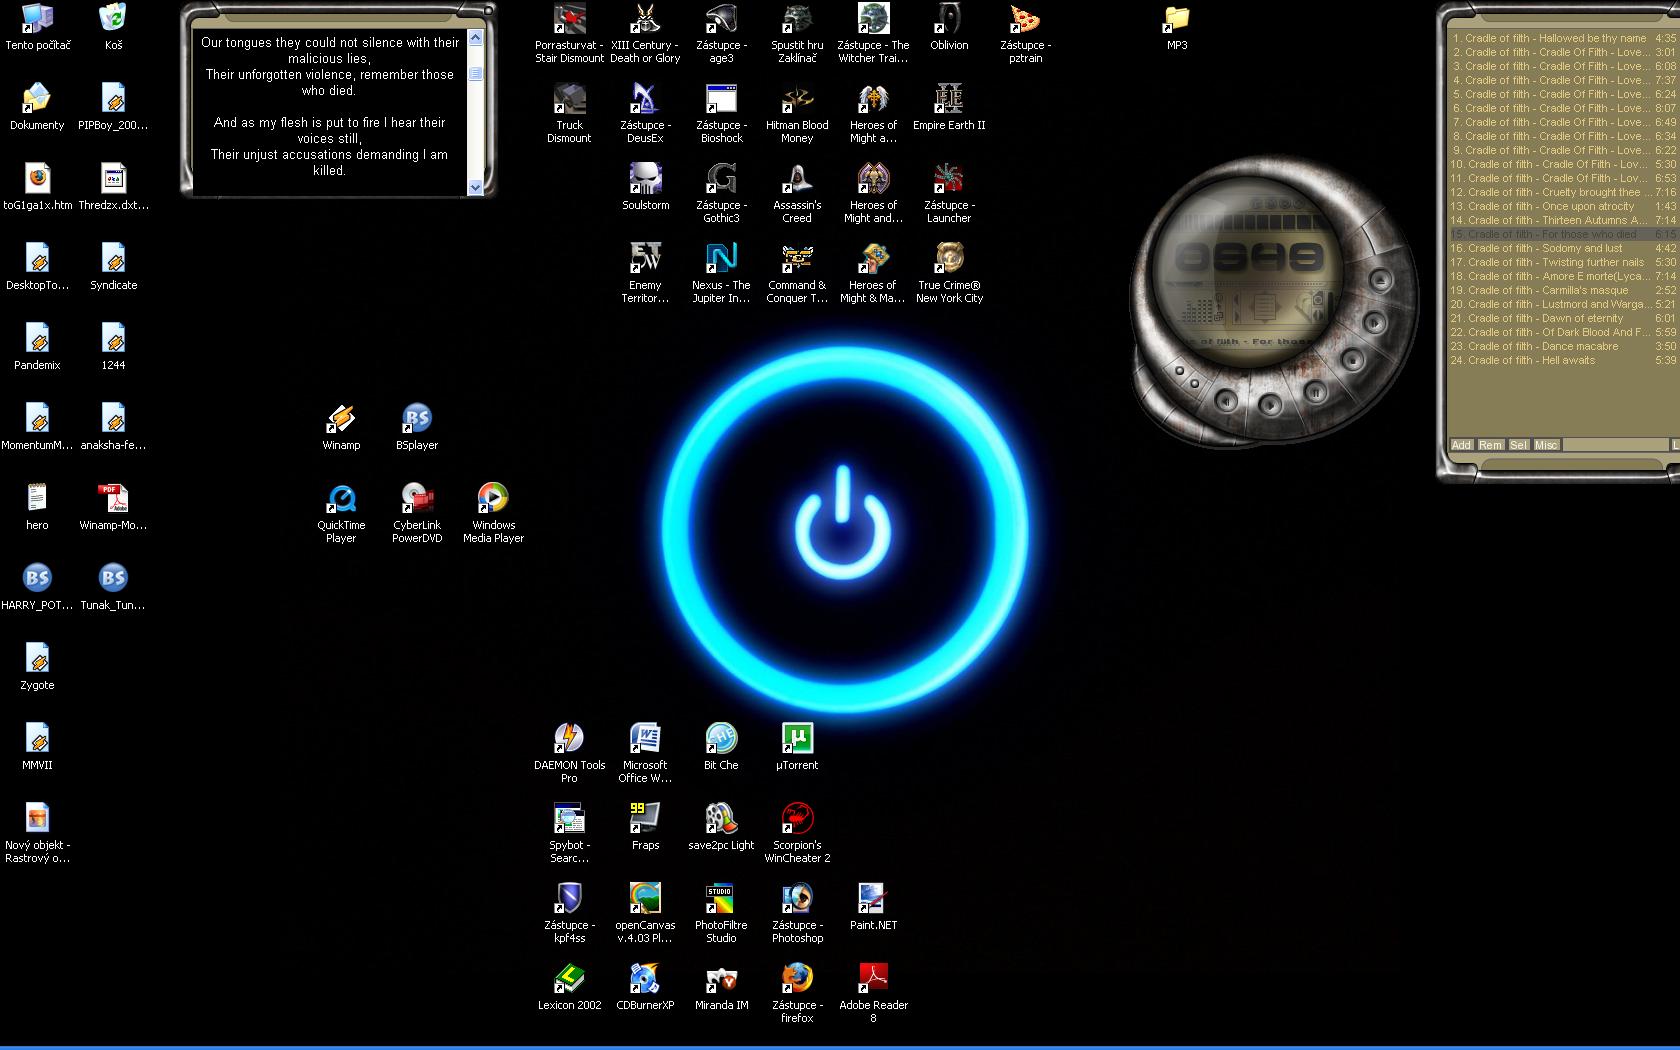Click the BSplayer desktop icon
The width and height of the screenshot is (1680, 1050).
(417, 420)
